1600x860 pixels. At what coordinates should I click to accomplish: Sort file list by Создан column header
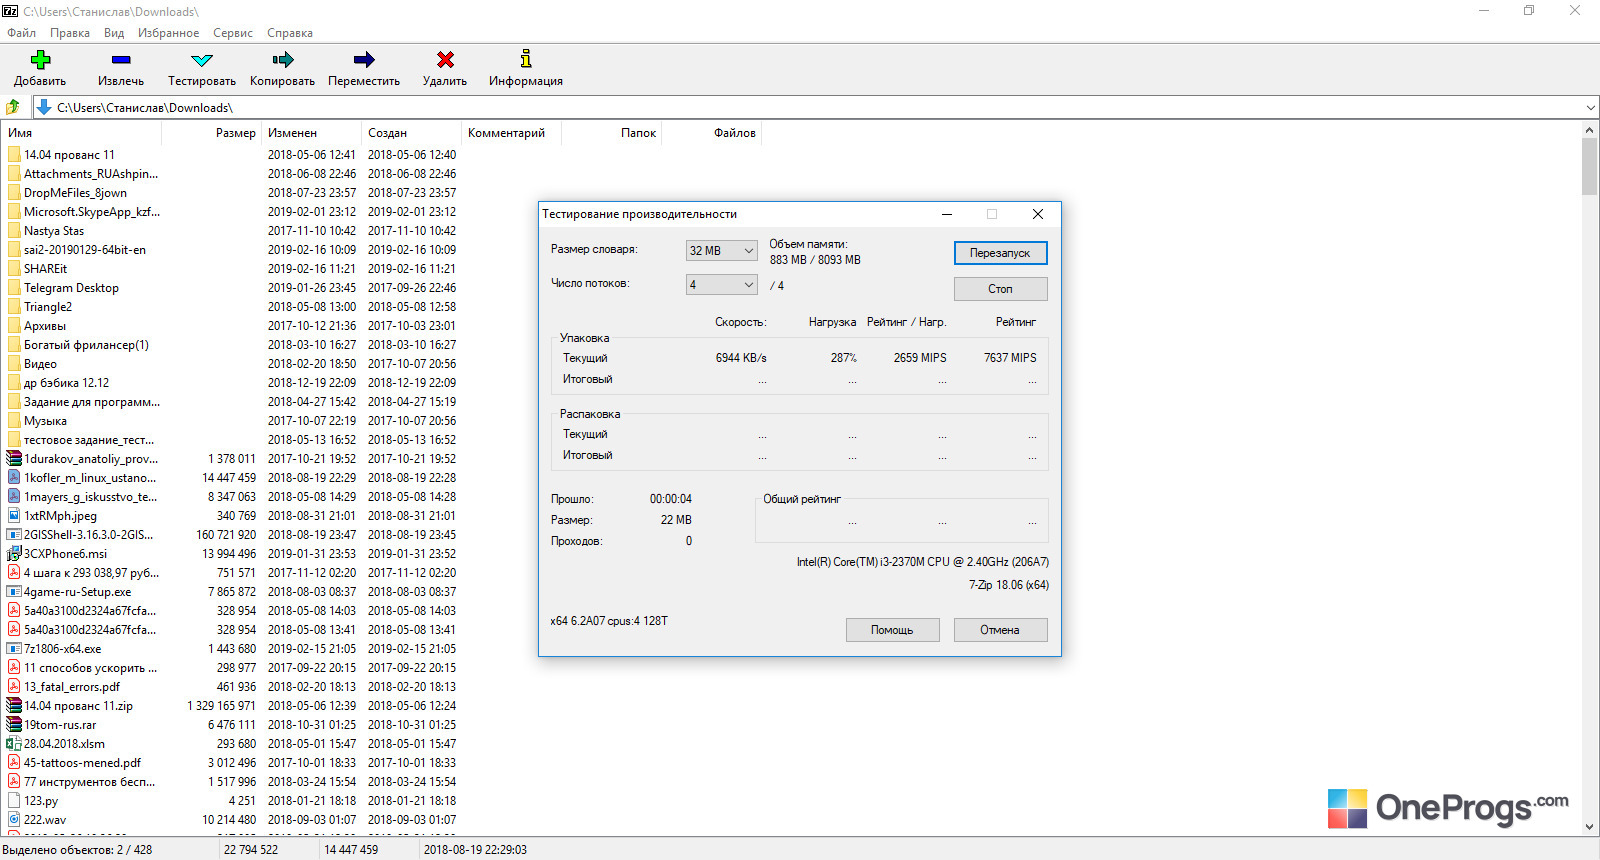tap(411, 133)
